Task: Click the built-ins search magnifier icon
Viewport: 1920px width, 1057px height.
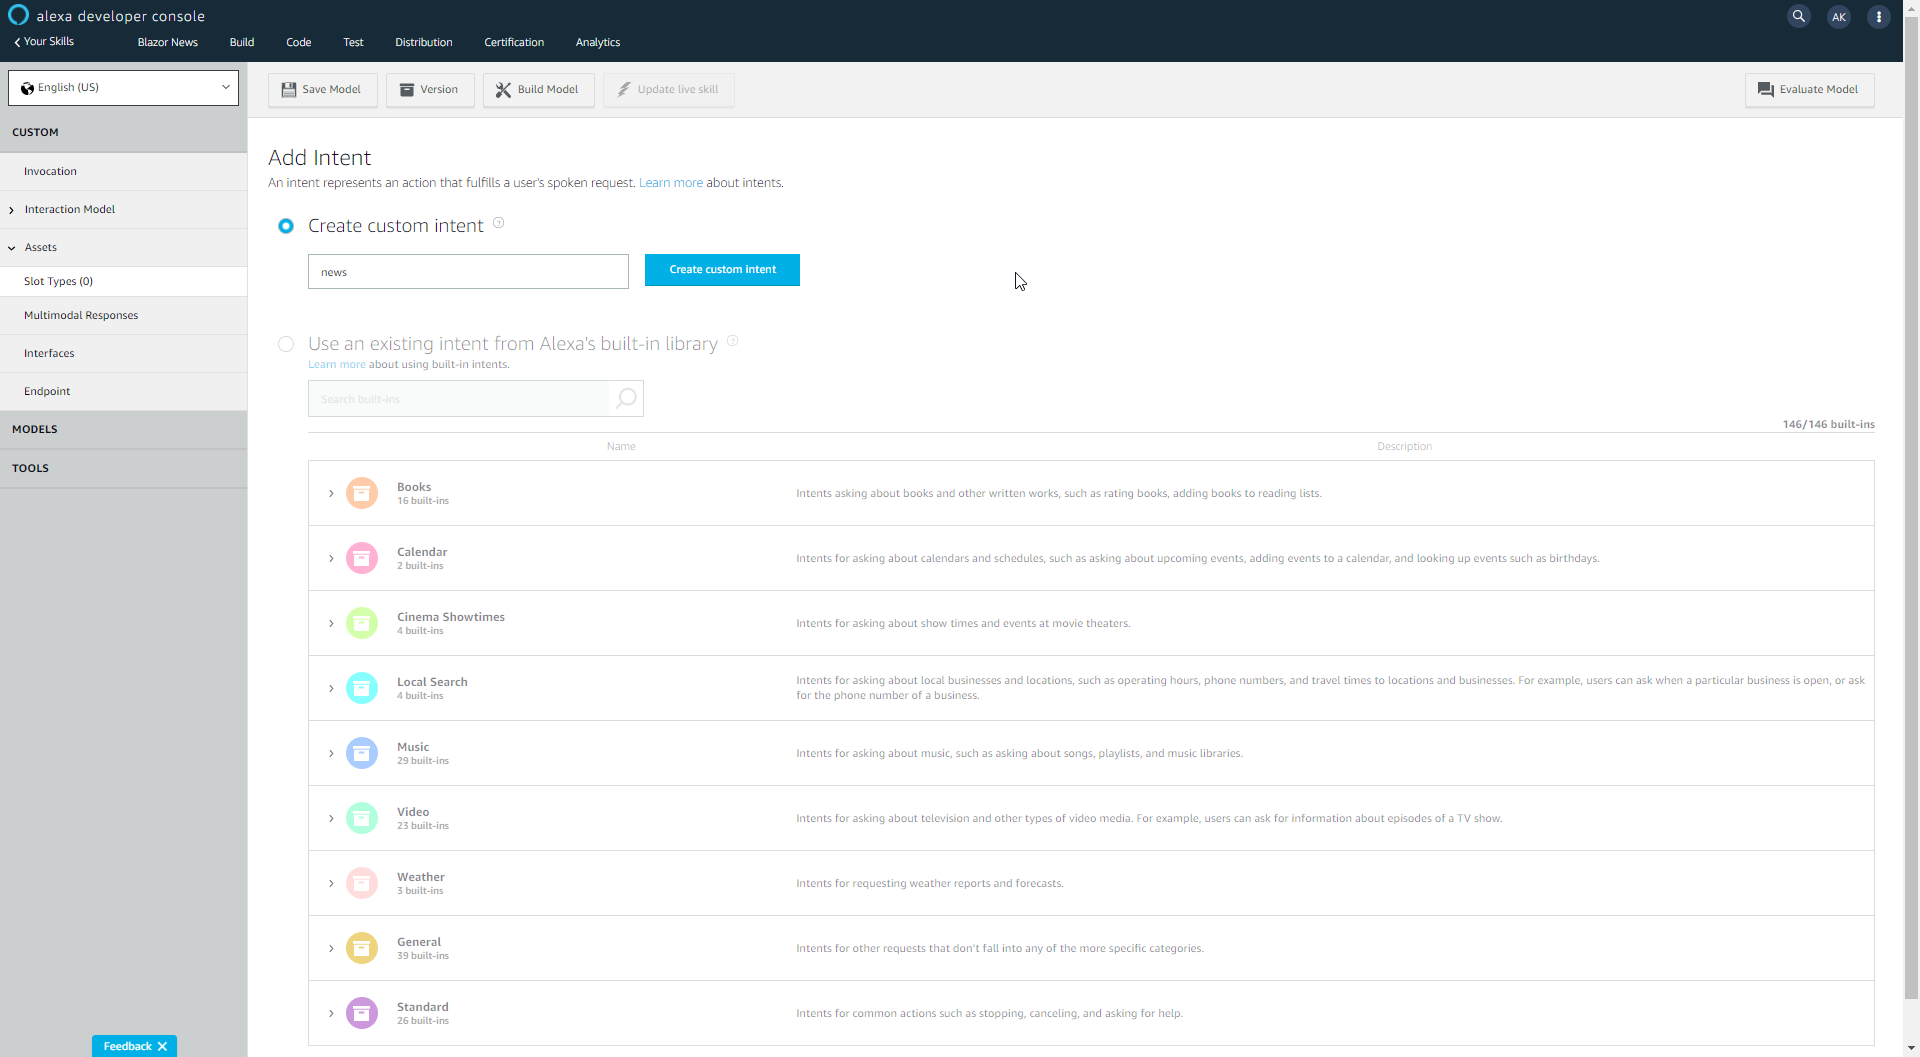Action: point(626,399)
